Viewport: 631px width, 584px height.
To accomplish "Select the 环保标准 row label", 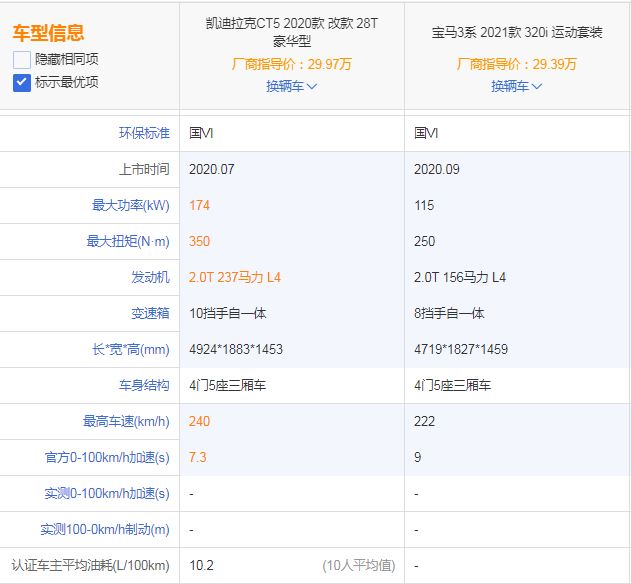I will 144,133.
